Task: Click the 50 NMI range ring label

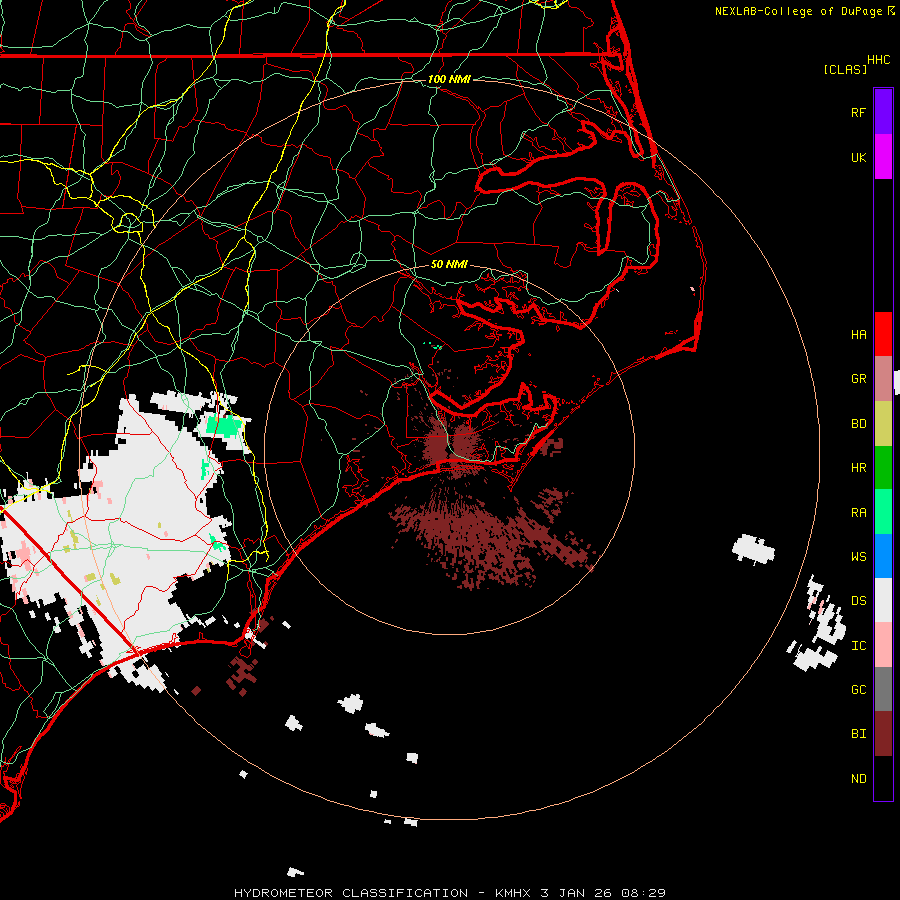Action: coord(449,264)
